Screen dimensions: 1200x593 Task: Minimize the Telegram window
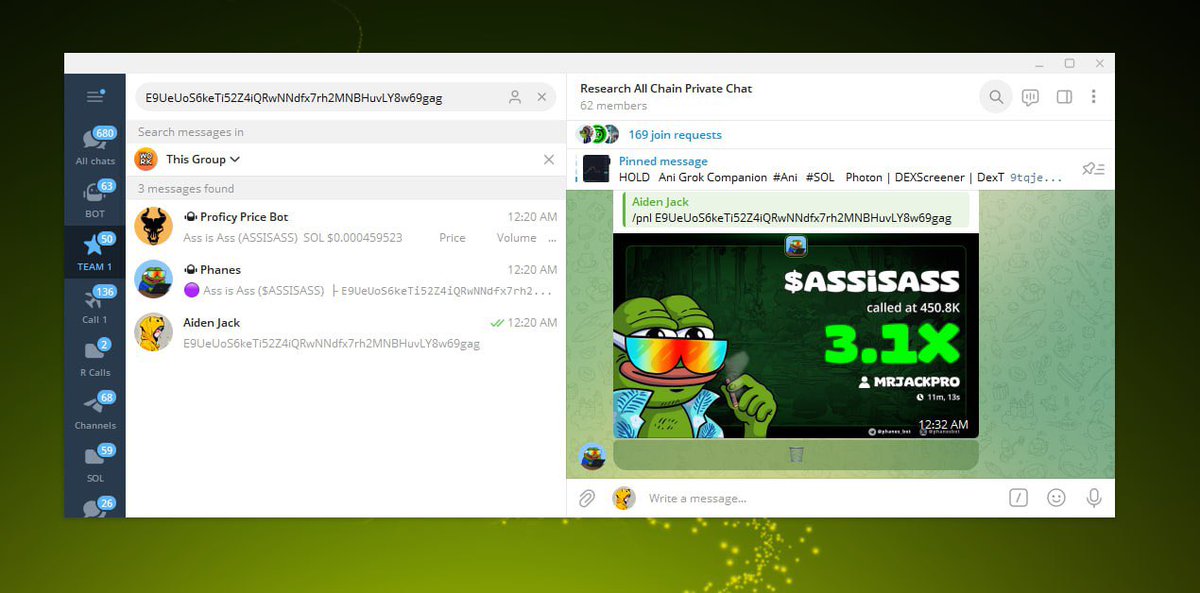tap(1038, 63)
